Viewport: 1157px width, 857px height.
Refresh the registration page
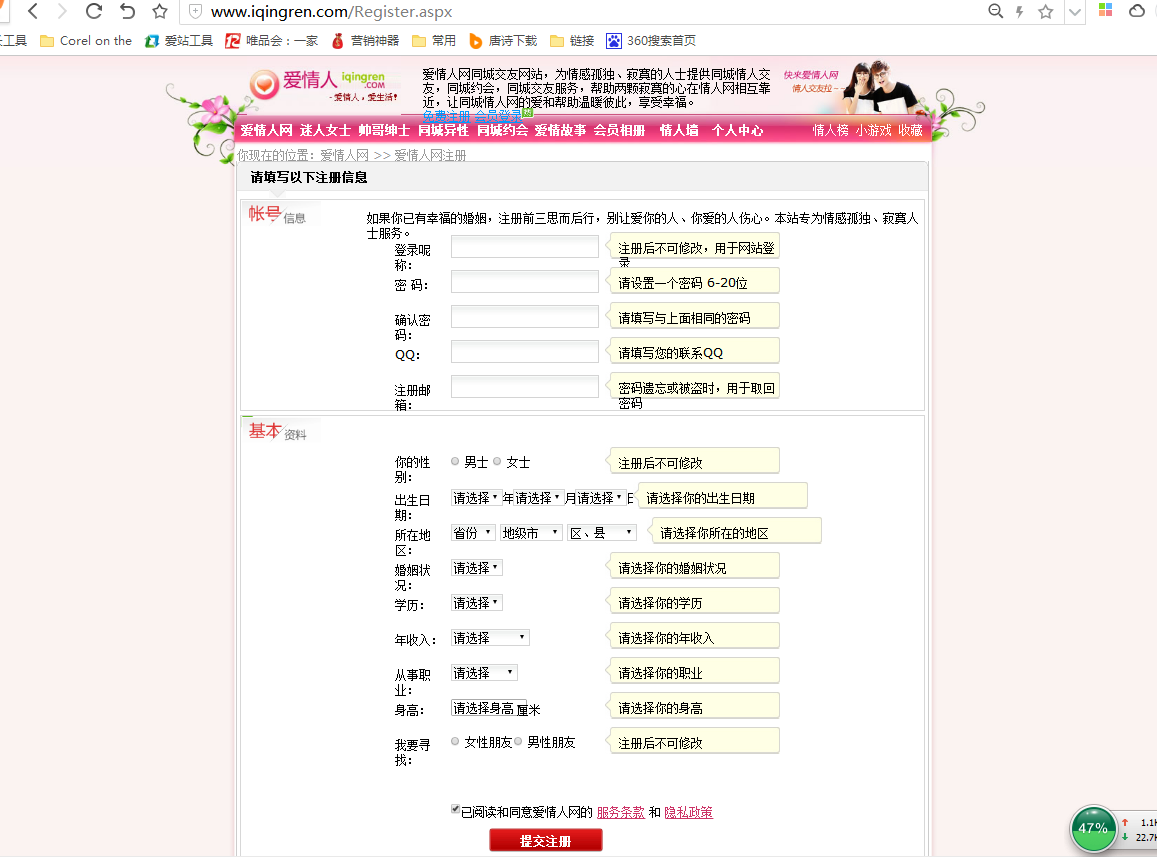(x=94, y=13)
